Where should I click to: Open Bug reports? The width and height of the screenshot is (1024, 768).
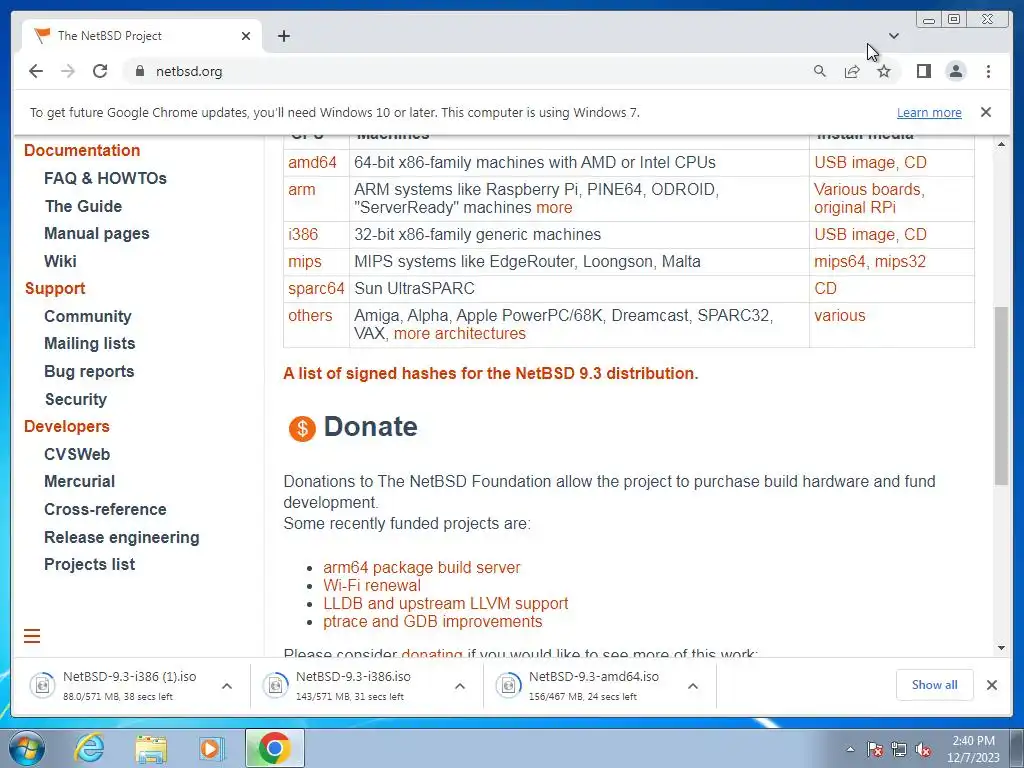click(x=89, y=372)
